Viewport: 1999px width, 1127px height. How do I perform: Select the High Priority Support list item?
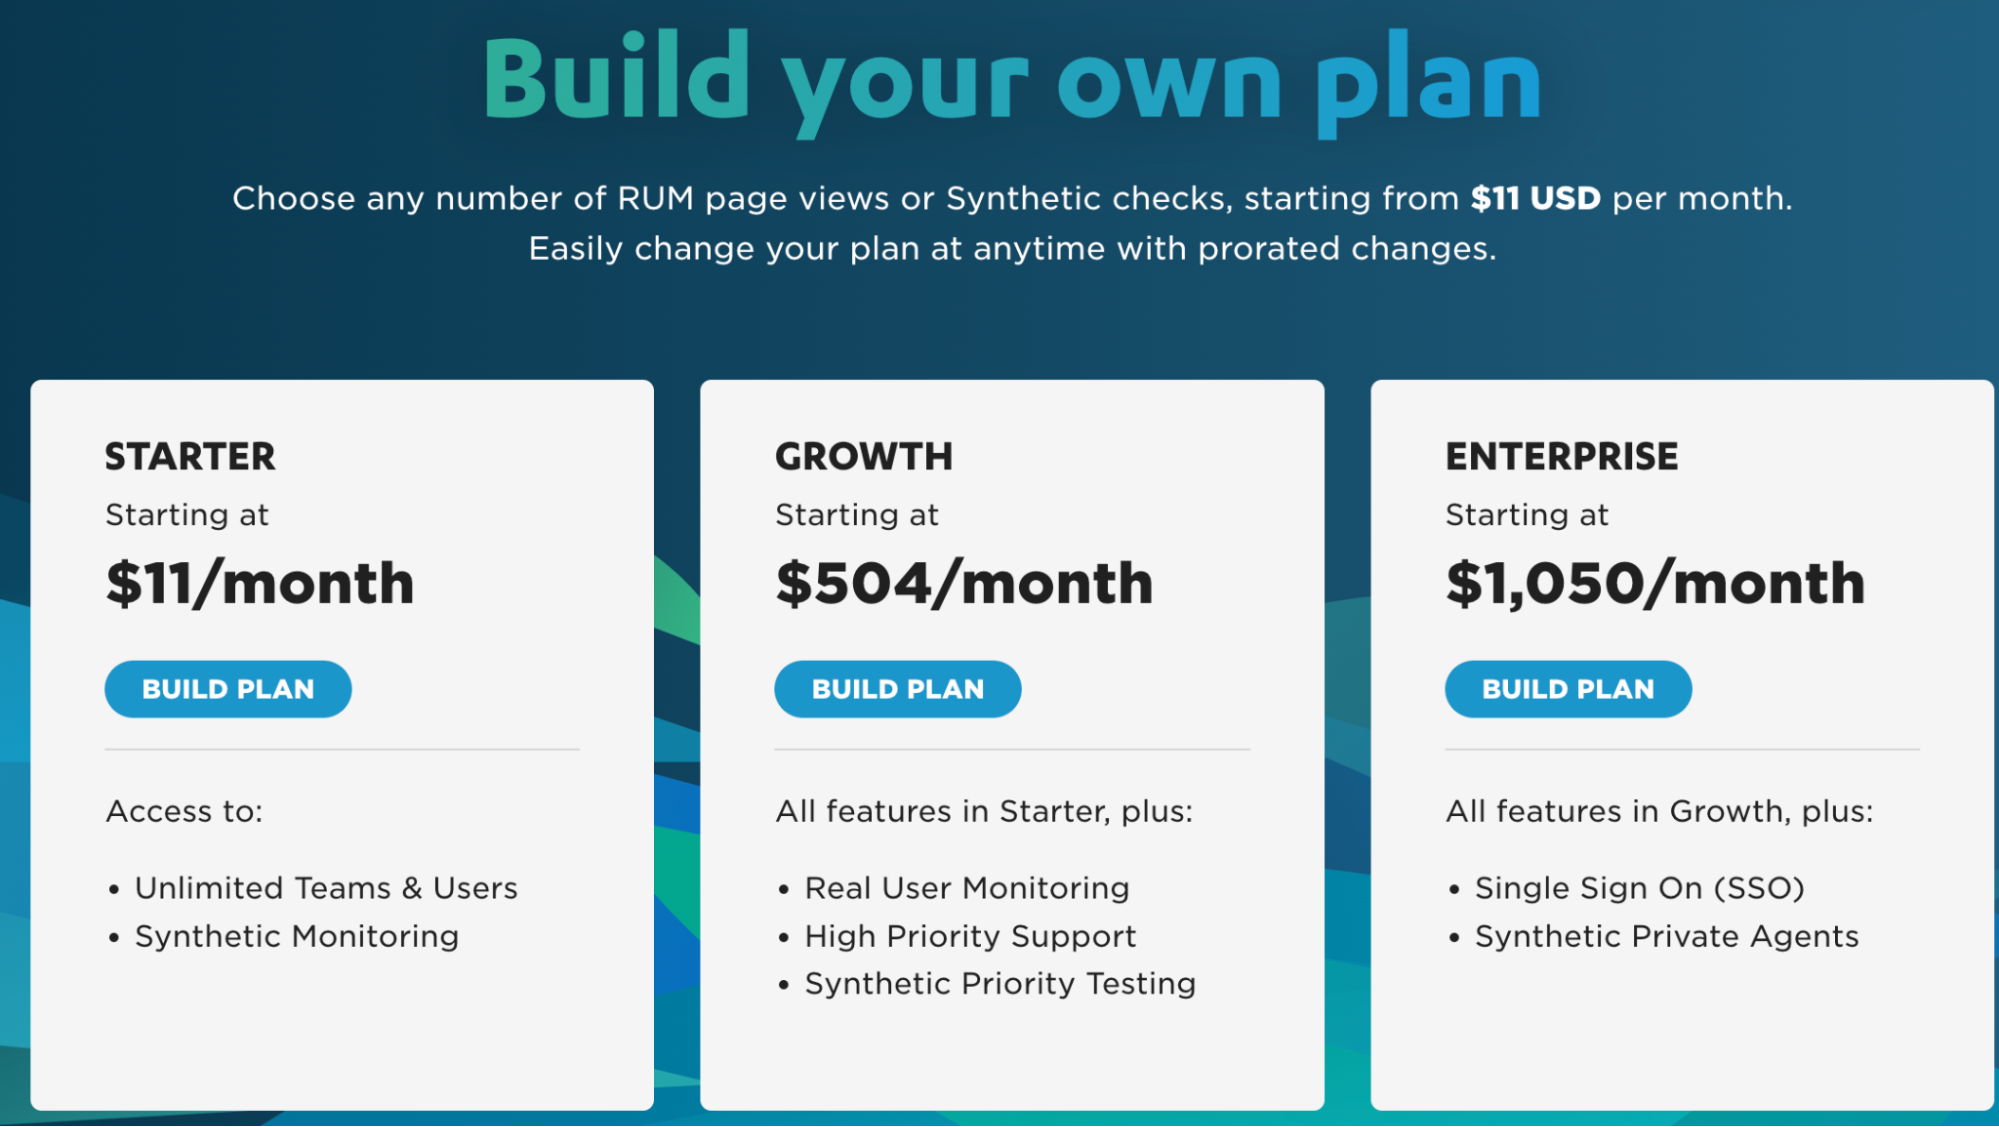click(969, 936)
